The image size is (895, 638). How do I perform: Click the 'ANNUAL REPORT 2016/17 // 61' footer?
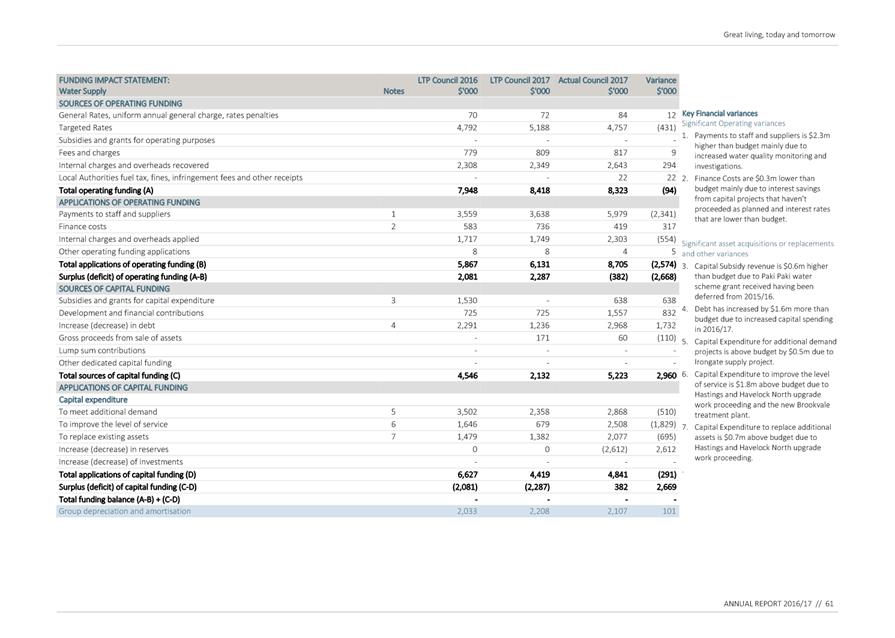[x=779, y=604]
